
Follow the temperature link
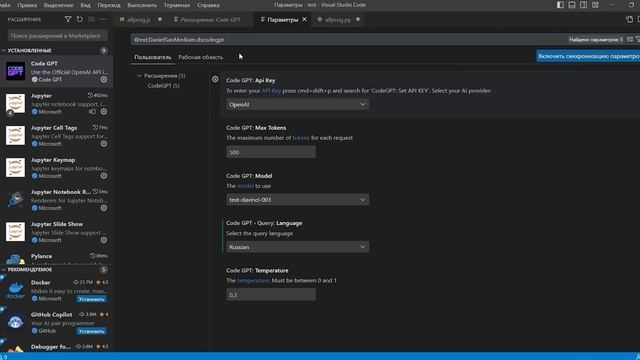[x=253, y=280]
